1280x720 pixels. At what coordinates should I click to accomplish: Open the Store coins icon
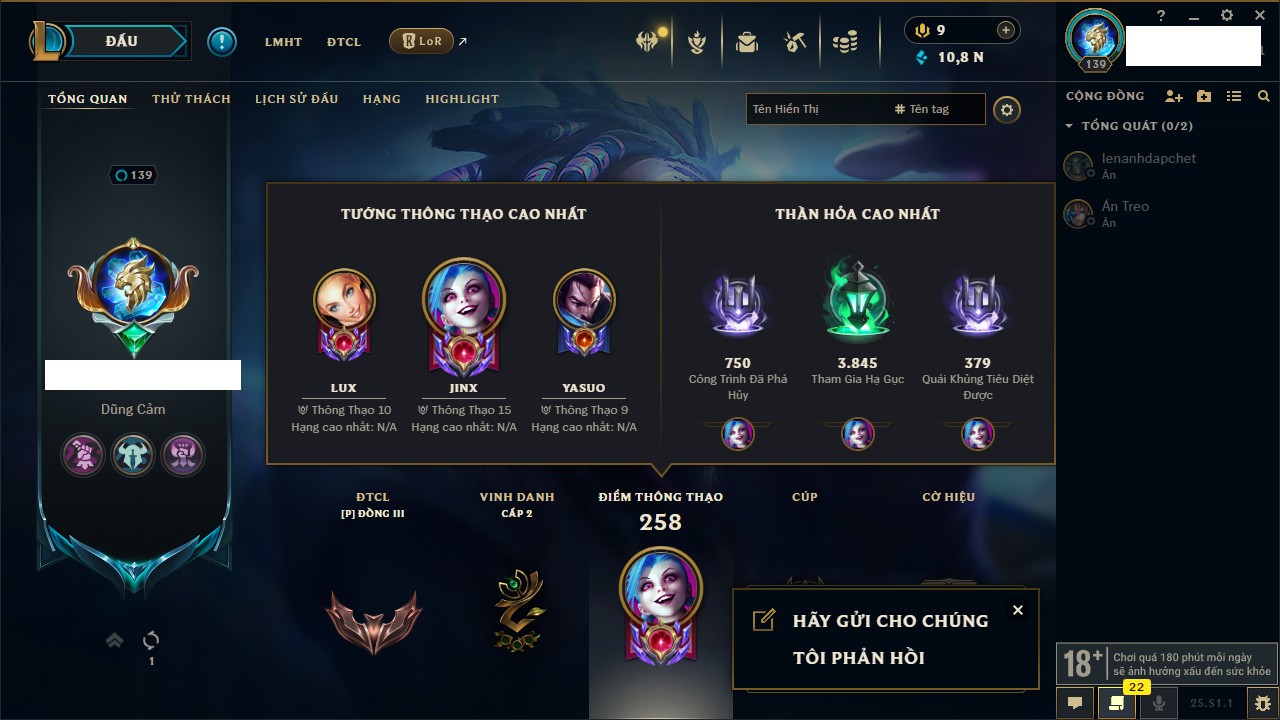point(845,42)
